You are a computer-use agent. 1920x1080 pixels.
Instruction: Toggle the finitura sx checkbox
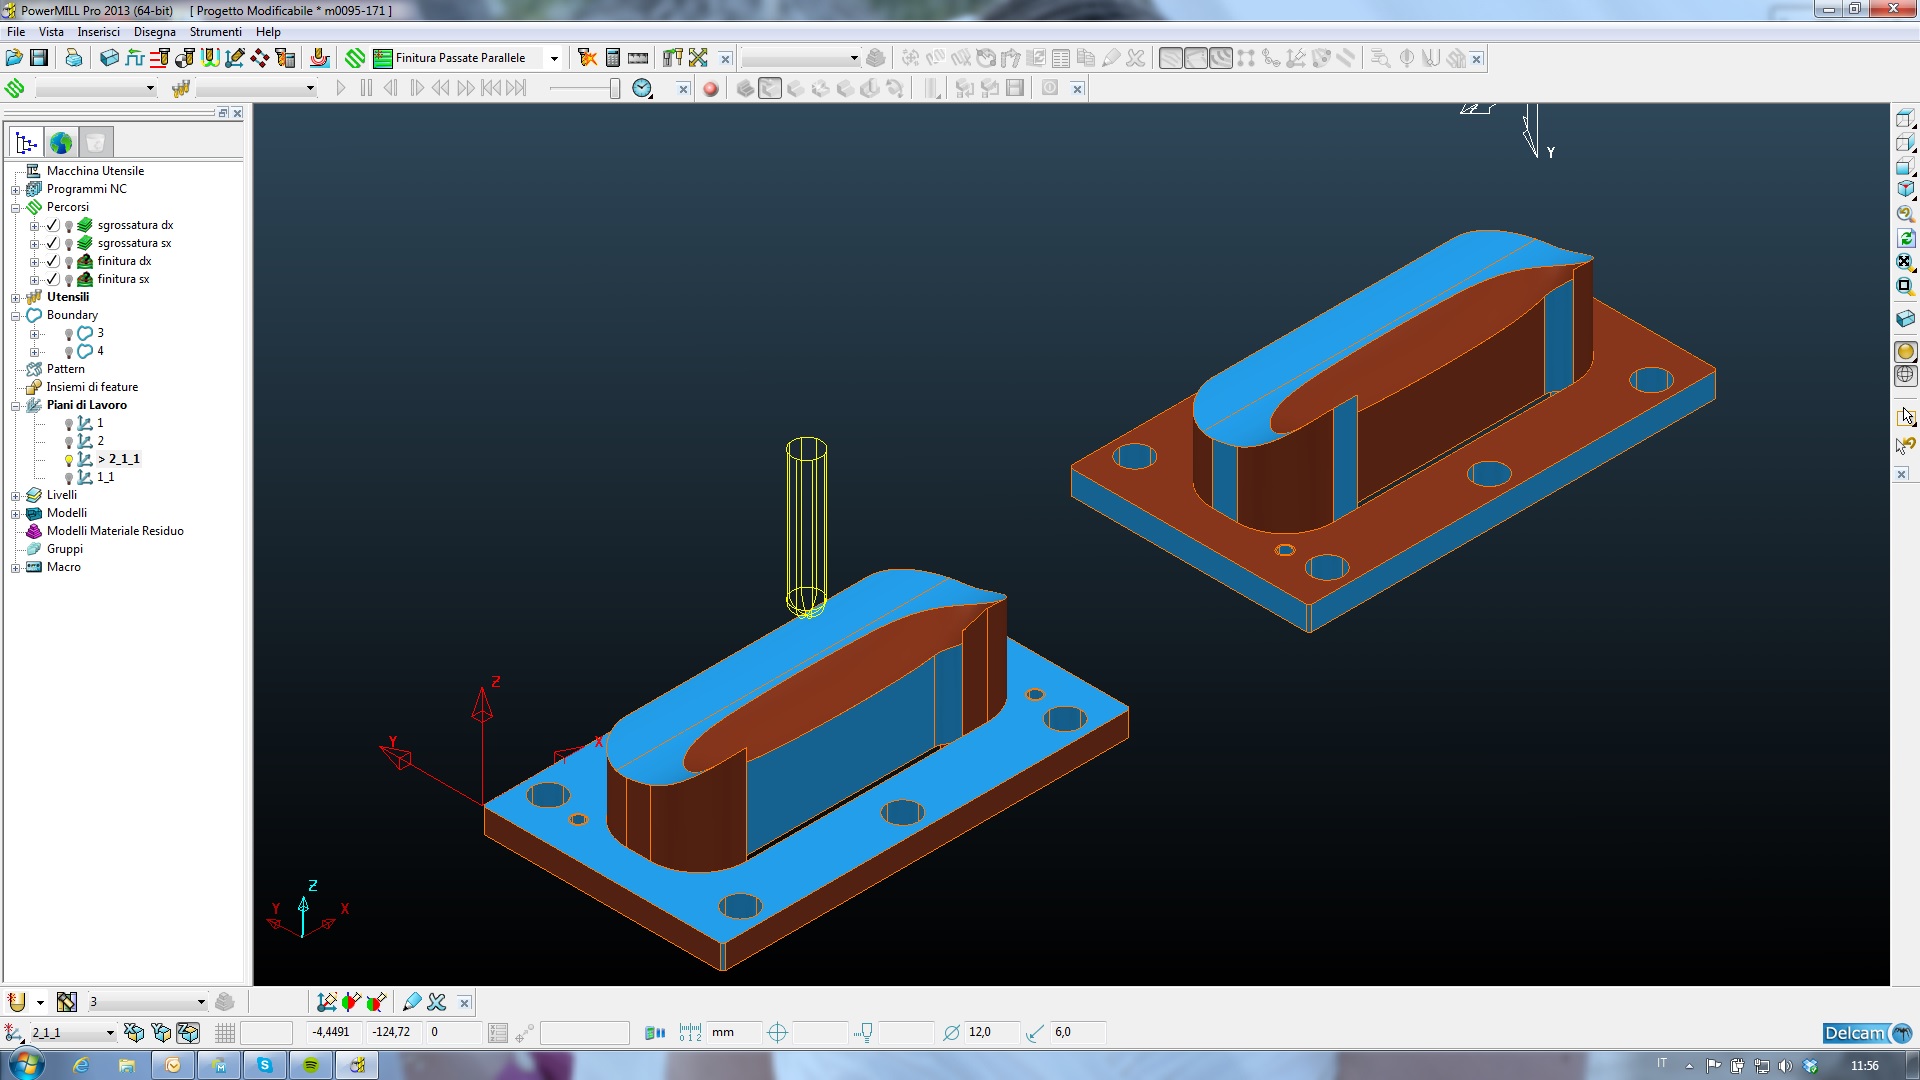[53, 279]
